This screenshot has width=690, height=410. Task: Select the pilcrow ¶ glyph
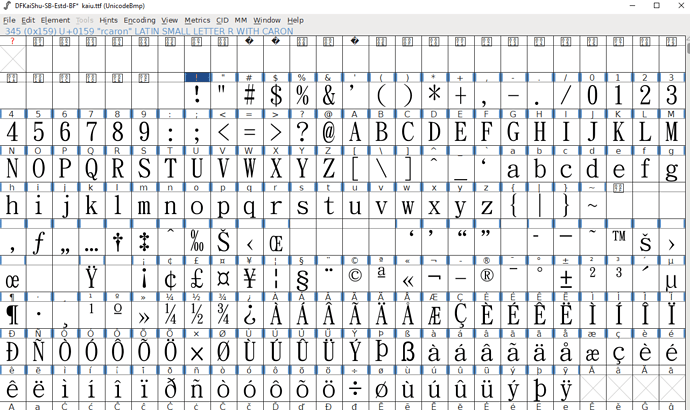click(x=12, y=315)
